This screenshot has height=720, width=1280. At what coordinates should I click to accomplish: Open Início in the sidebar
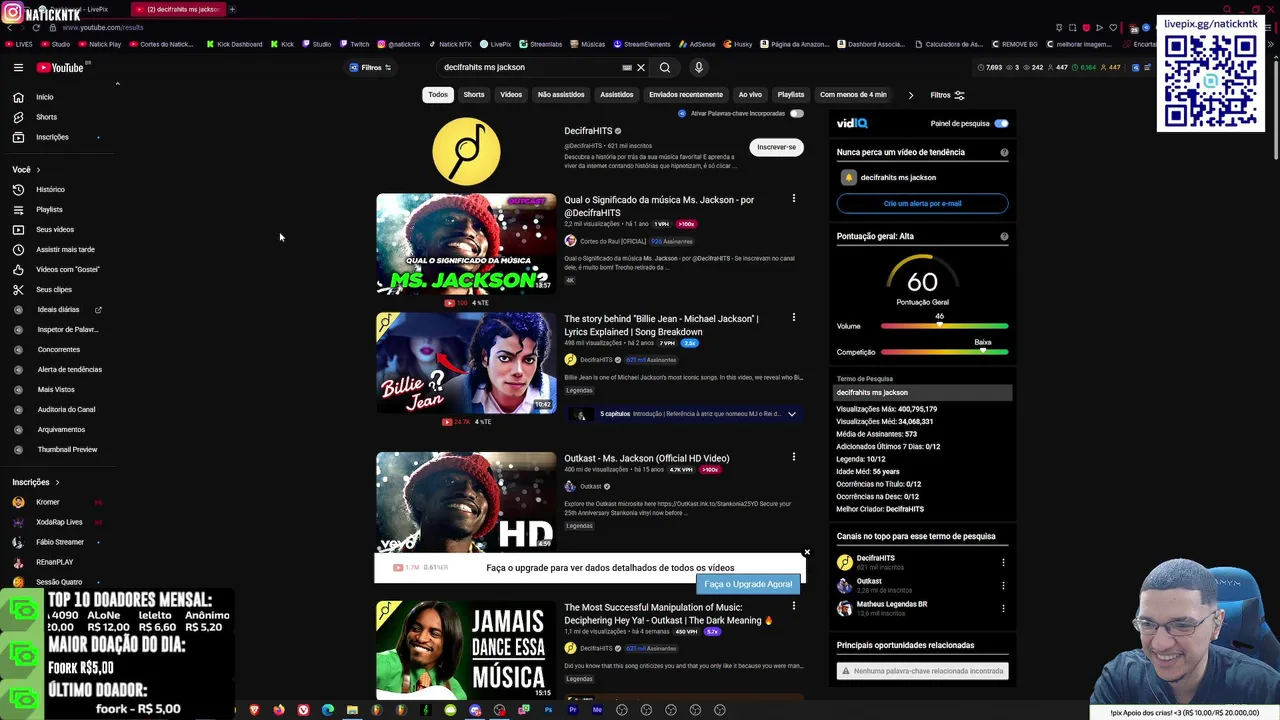[x=45, y=97]
